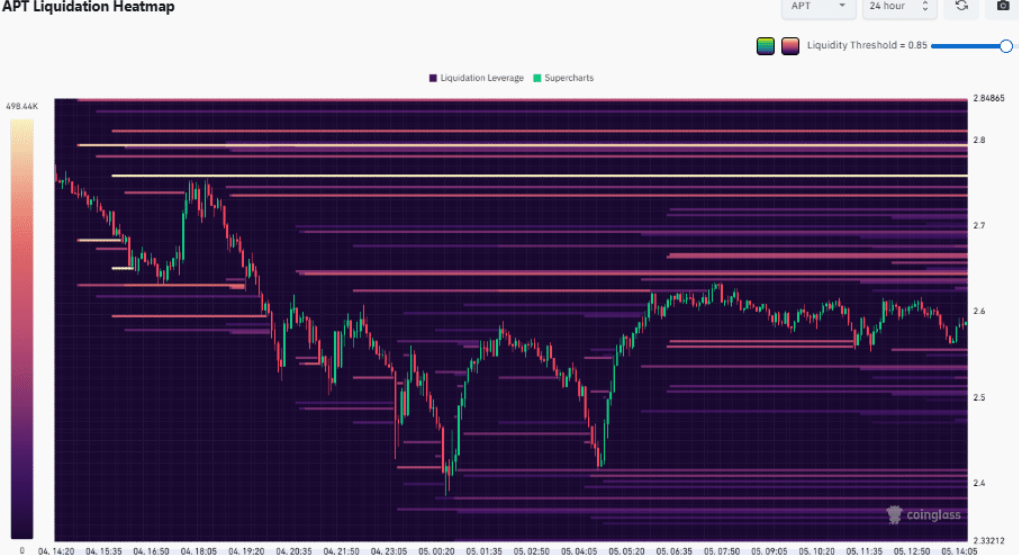This screenshot has height=555, width=1019.
Task: Click the refresh data icon
Action: coord(961,6)
